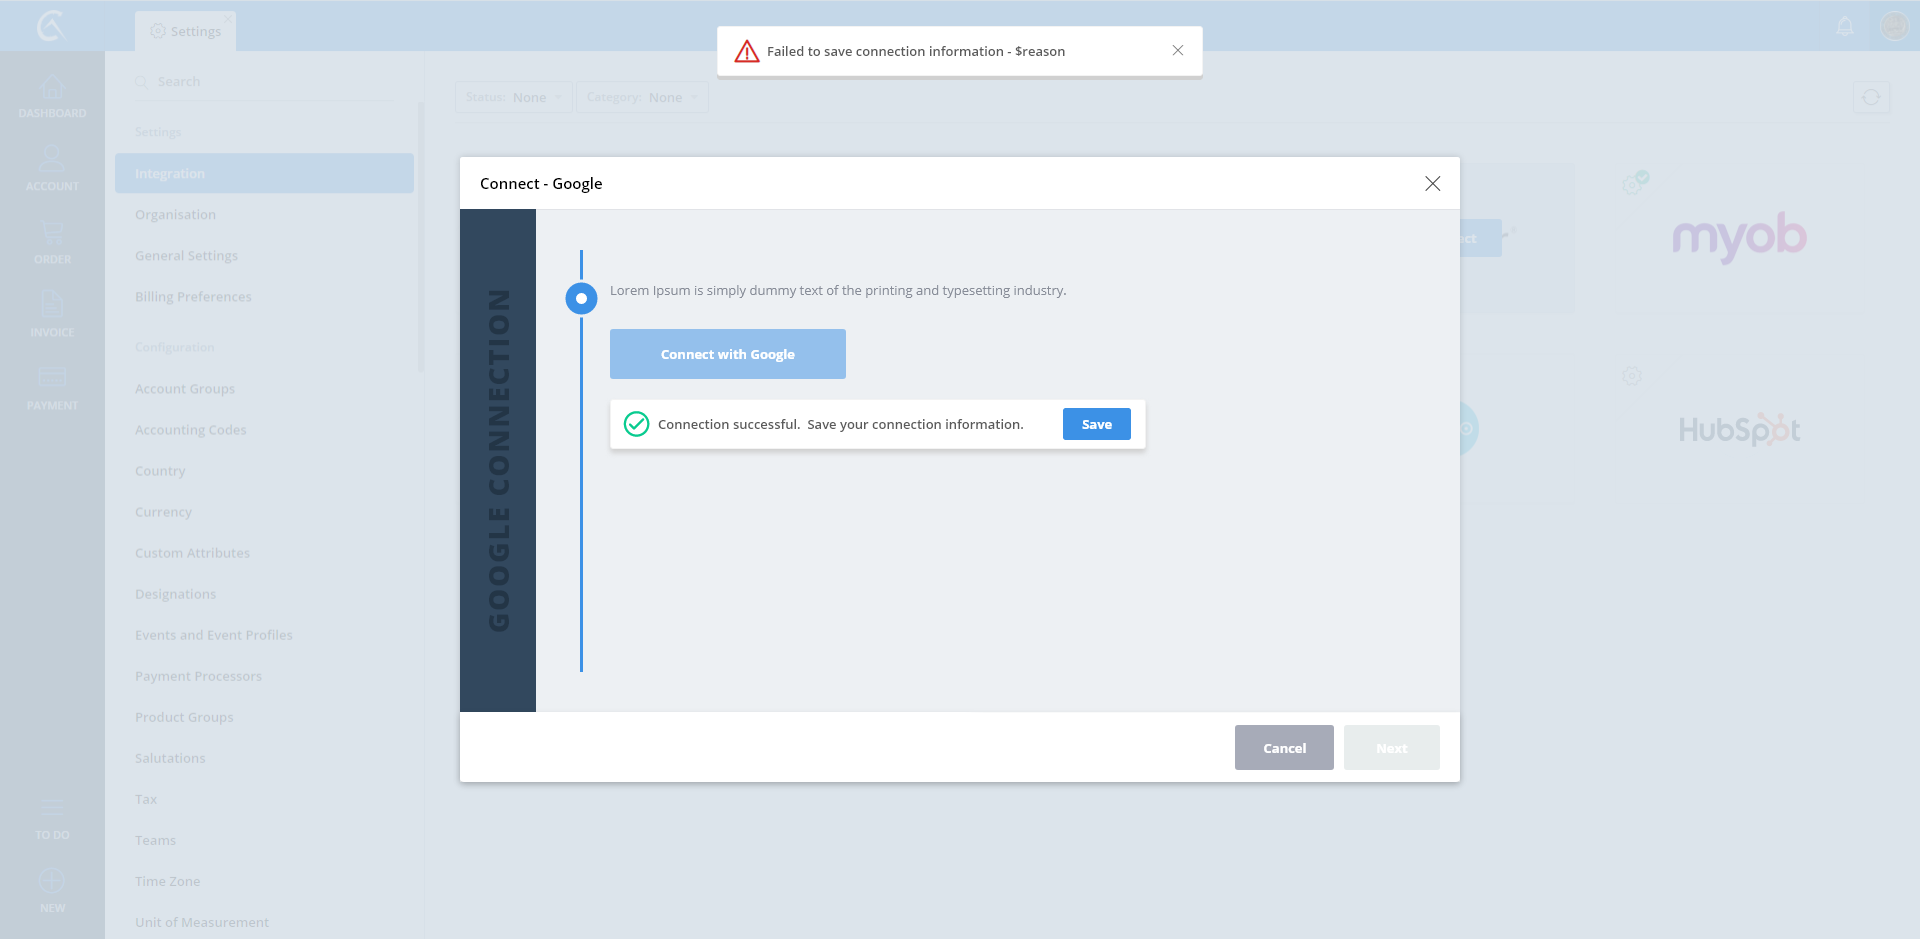The image size is (1920, 939).
Task: Open the Invoice sidebar icon
Action: pyautogui.click(x=52, y=306)
